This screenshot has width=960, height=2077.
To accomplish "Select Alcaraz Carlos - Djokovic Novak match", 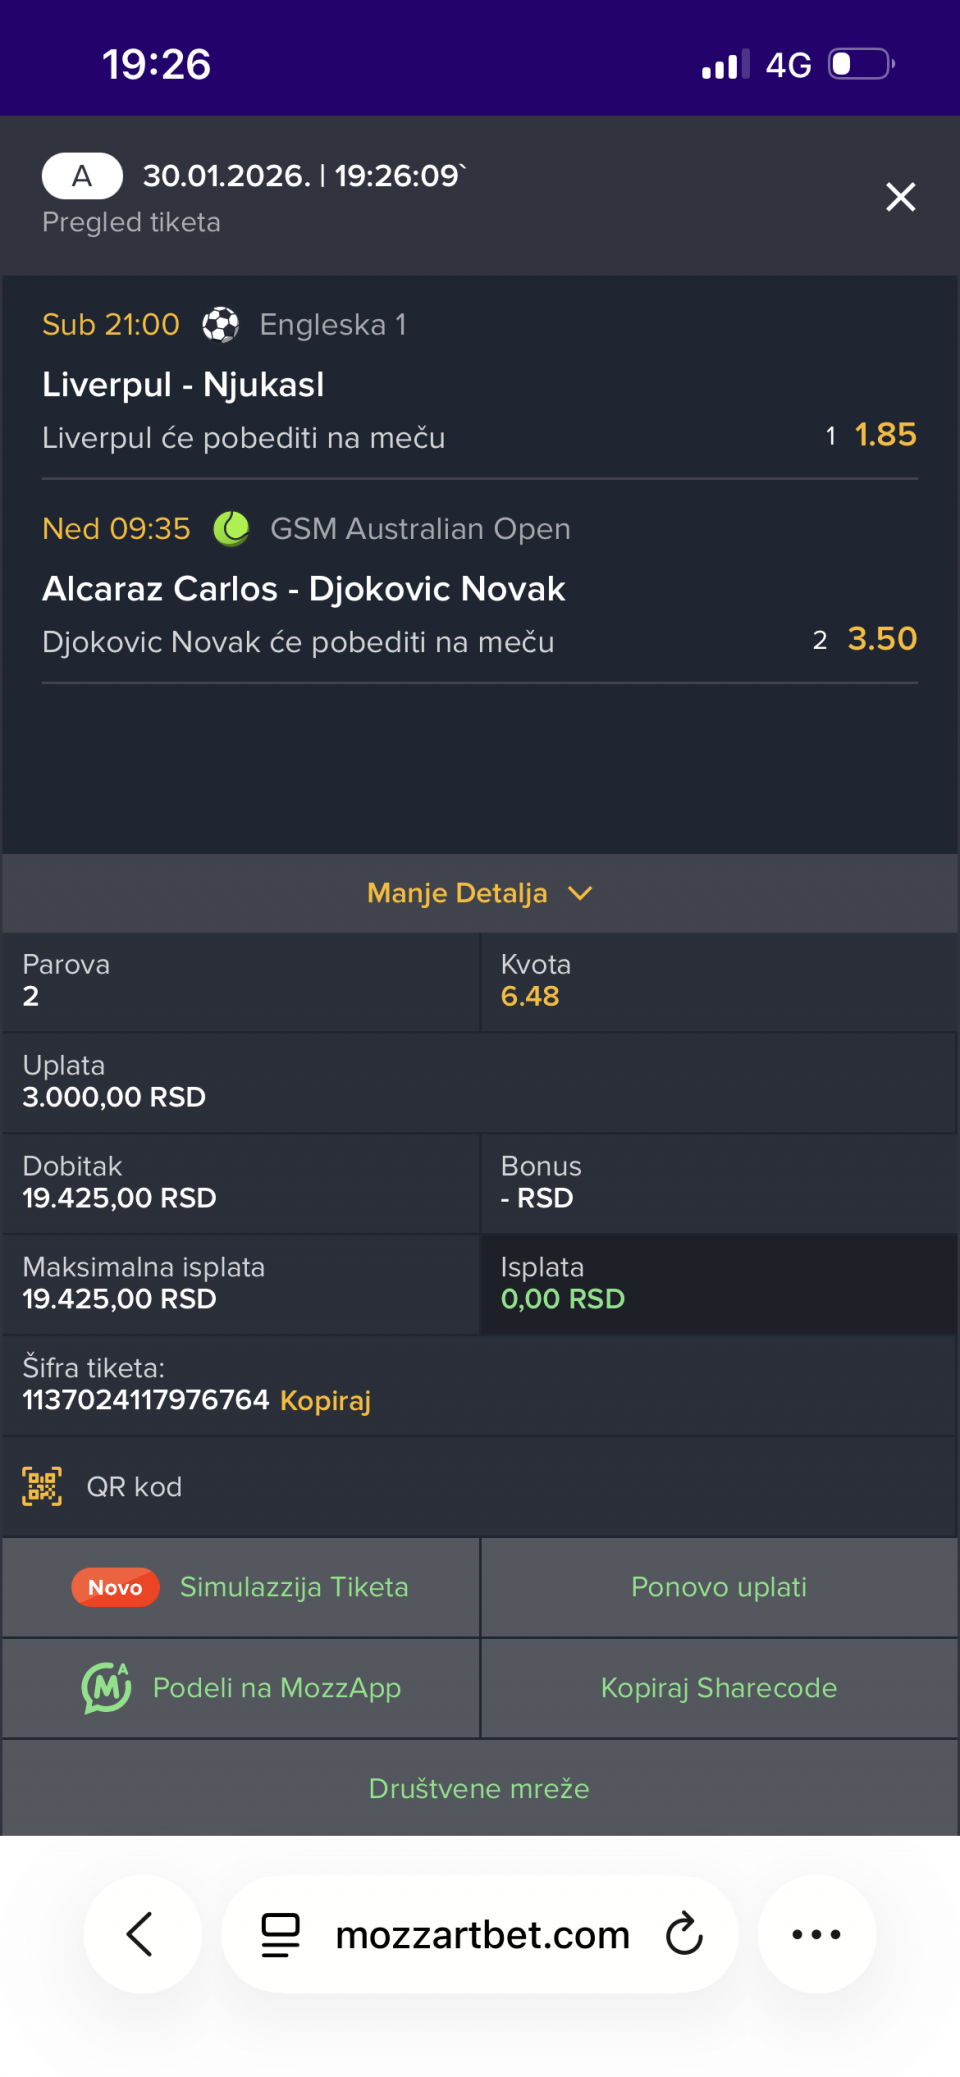I will coord(303,589).
